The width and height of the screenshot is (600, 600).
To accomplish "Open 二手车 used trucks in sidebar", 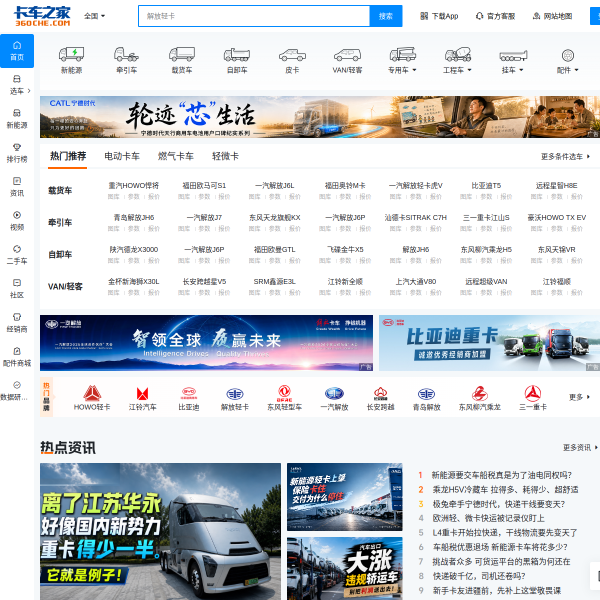I will click(17, 255).
